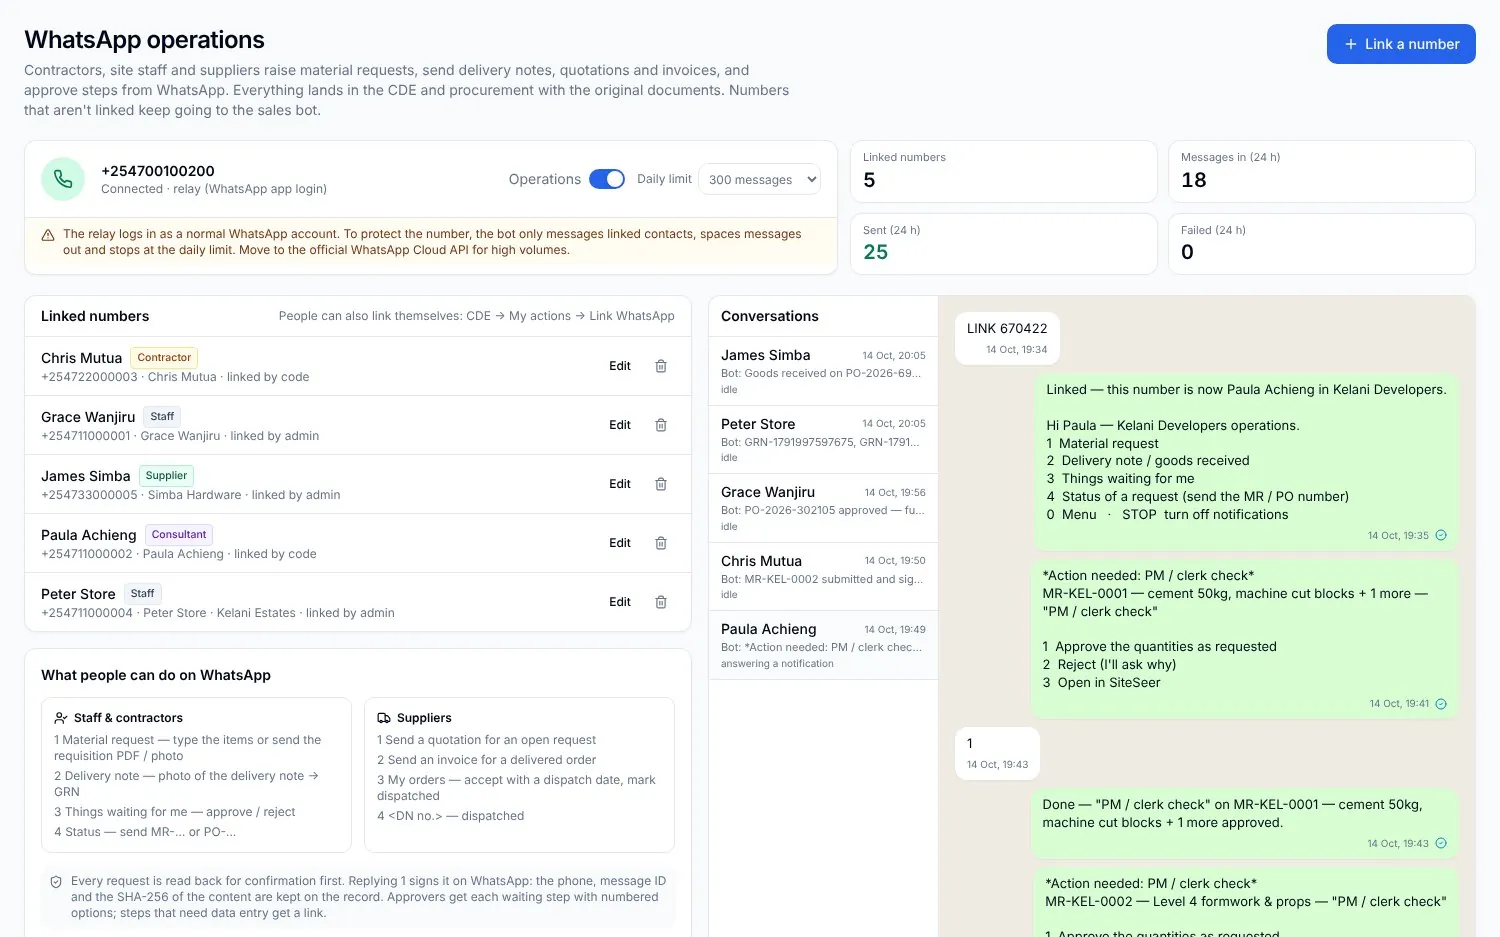Click the shield icon beside confirmation note

click(56, 882)
